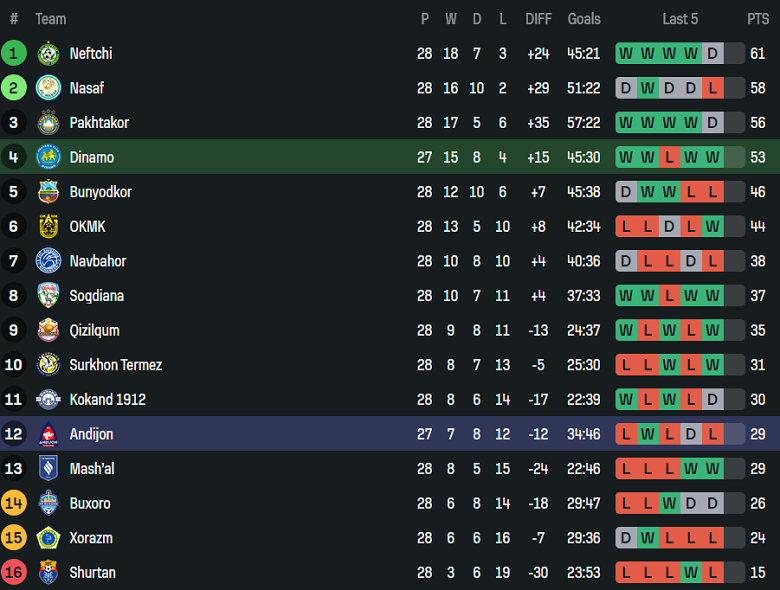Click the OKMK yellow crest icon

pyautogui.click(x=48, y=227)
